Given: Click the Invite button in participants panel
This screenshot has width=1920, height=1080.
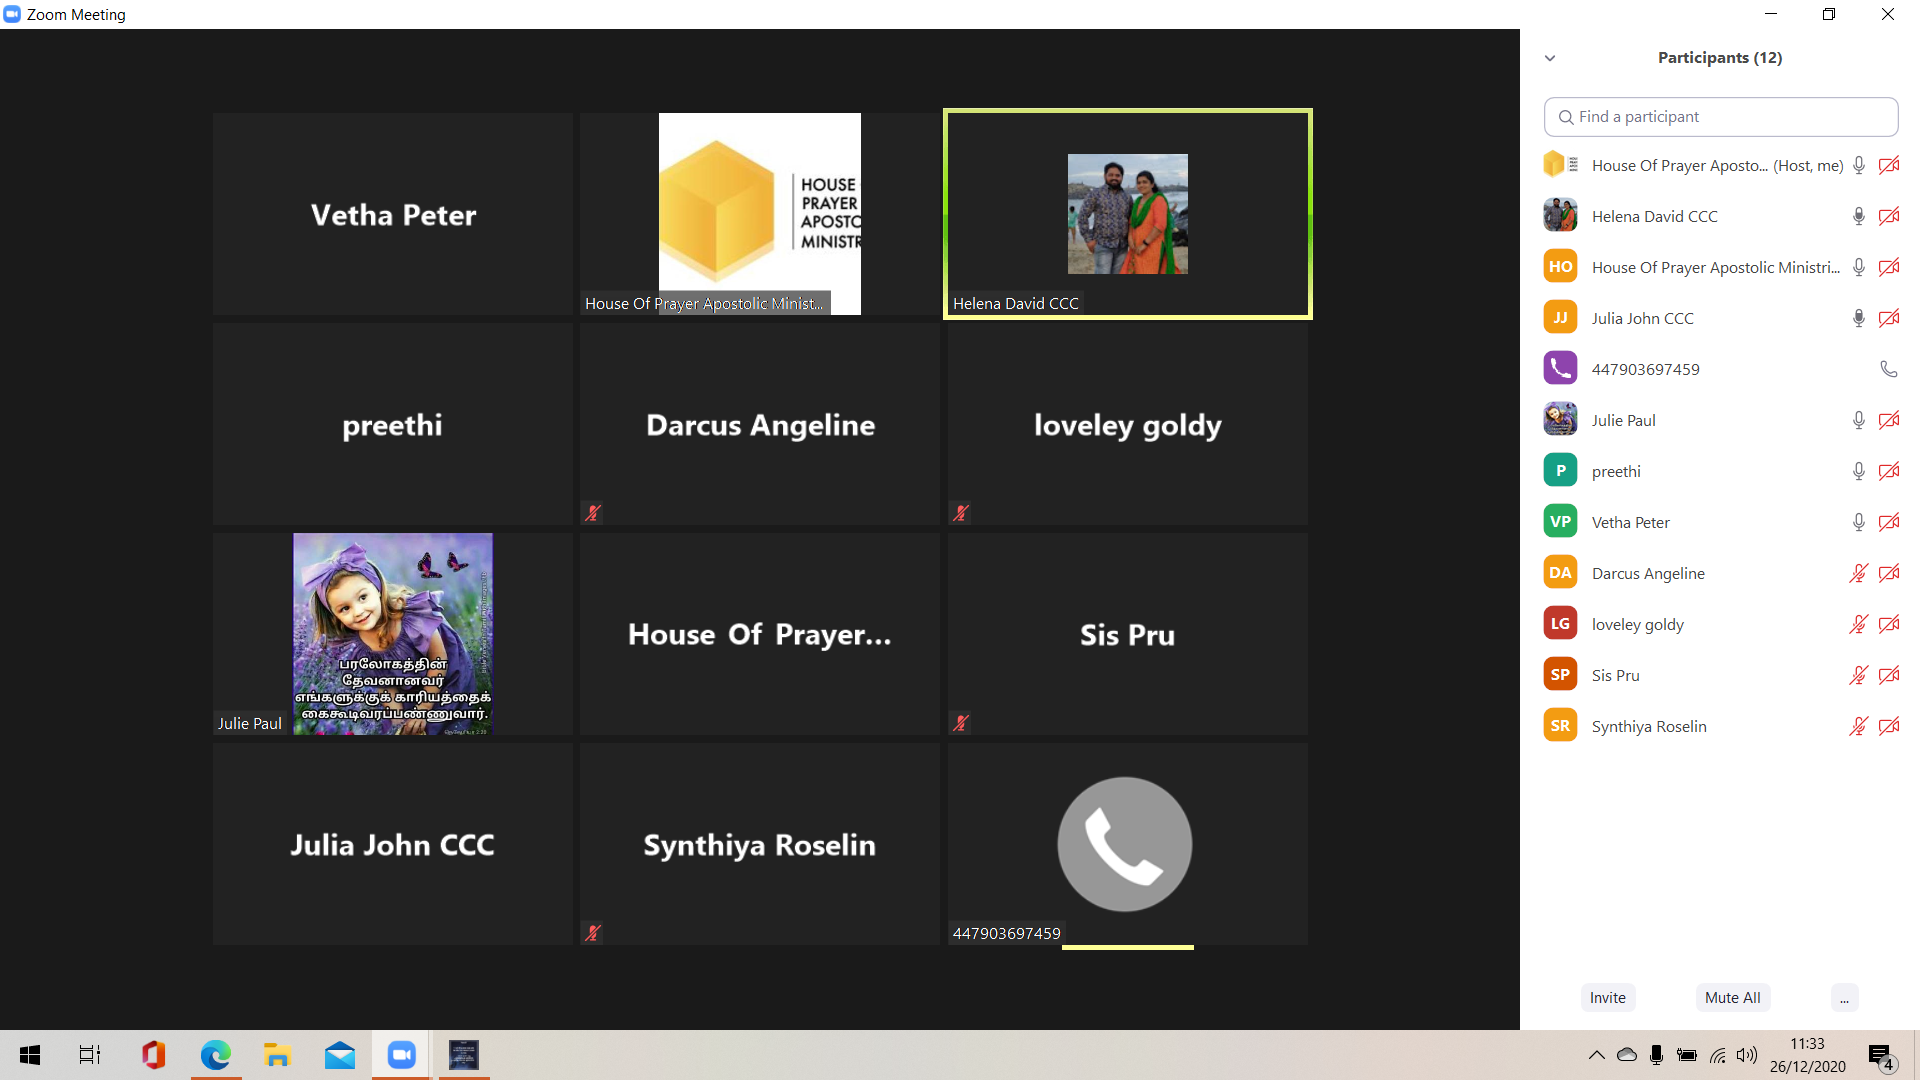Looking at the screenshot, I should click(1609, 997).
